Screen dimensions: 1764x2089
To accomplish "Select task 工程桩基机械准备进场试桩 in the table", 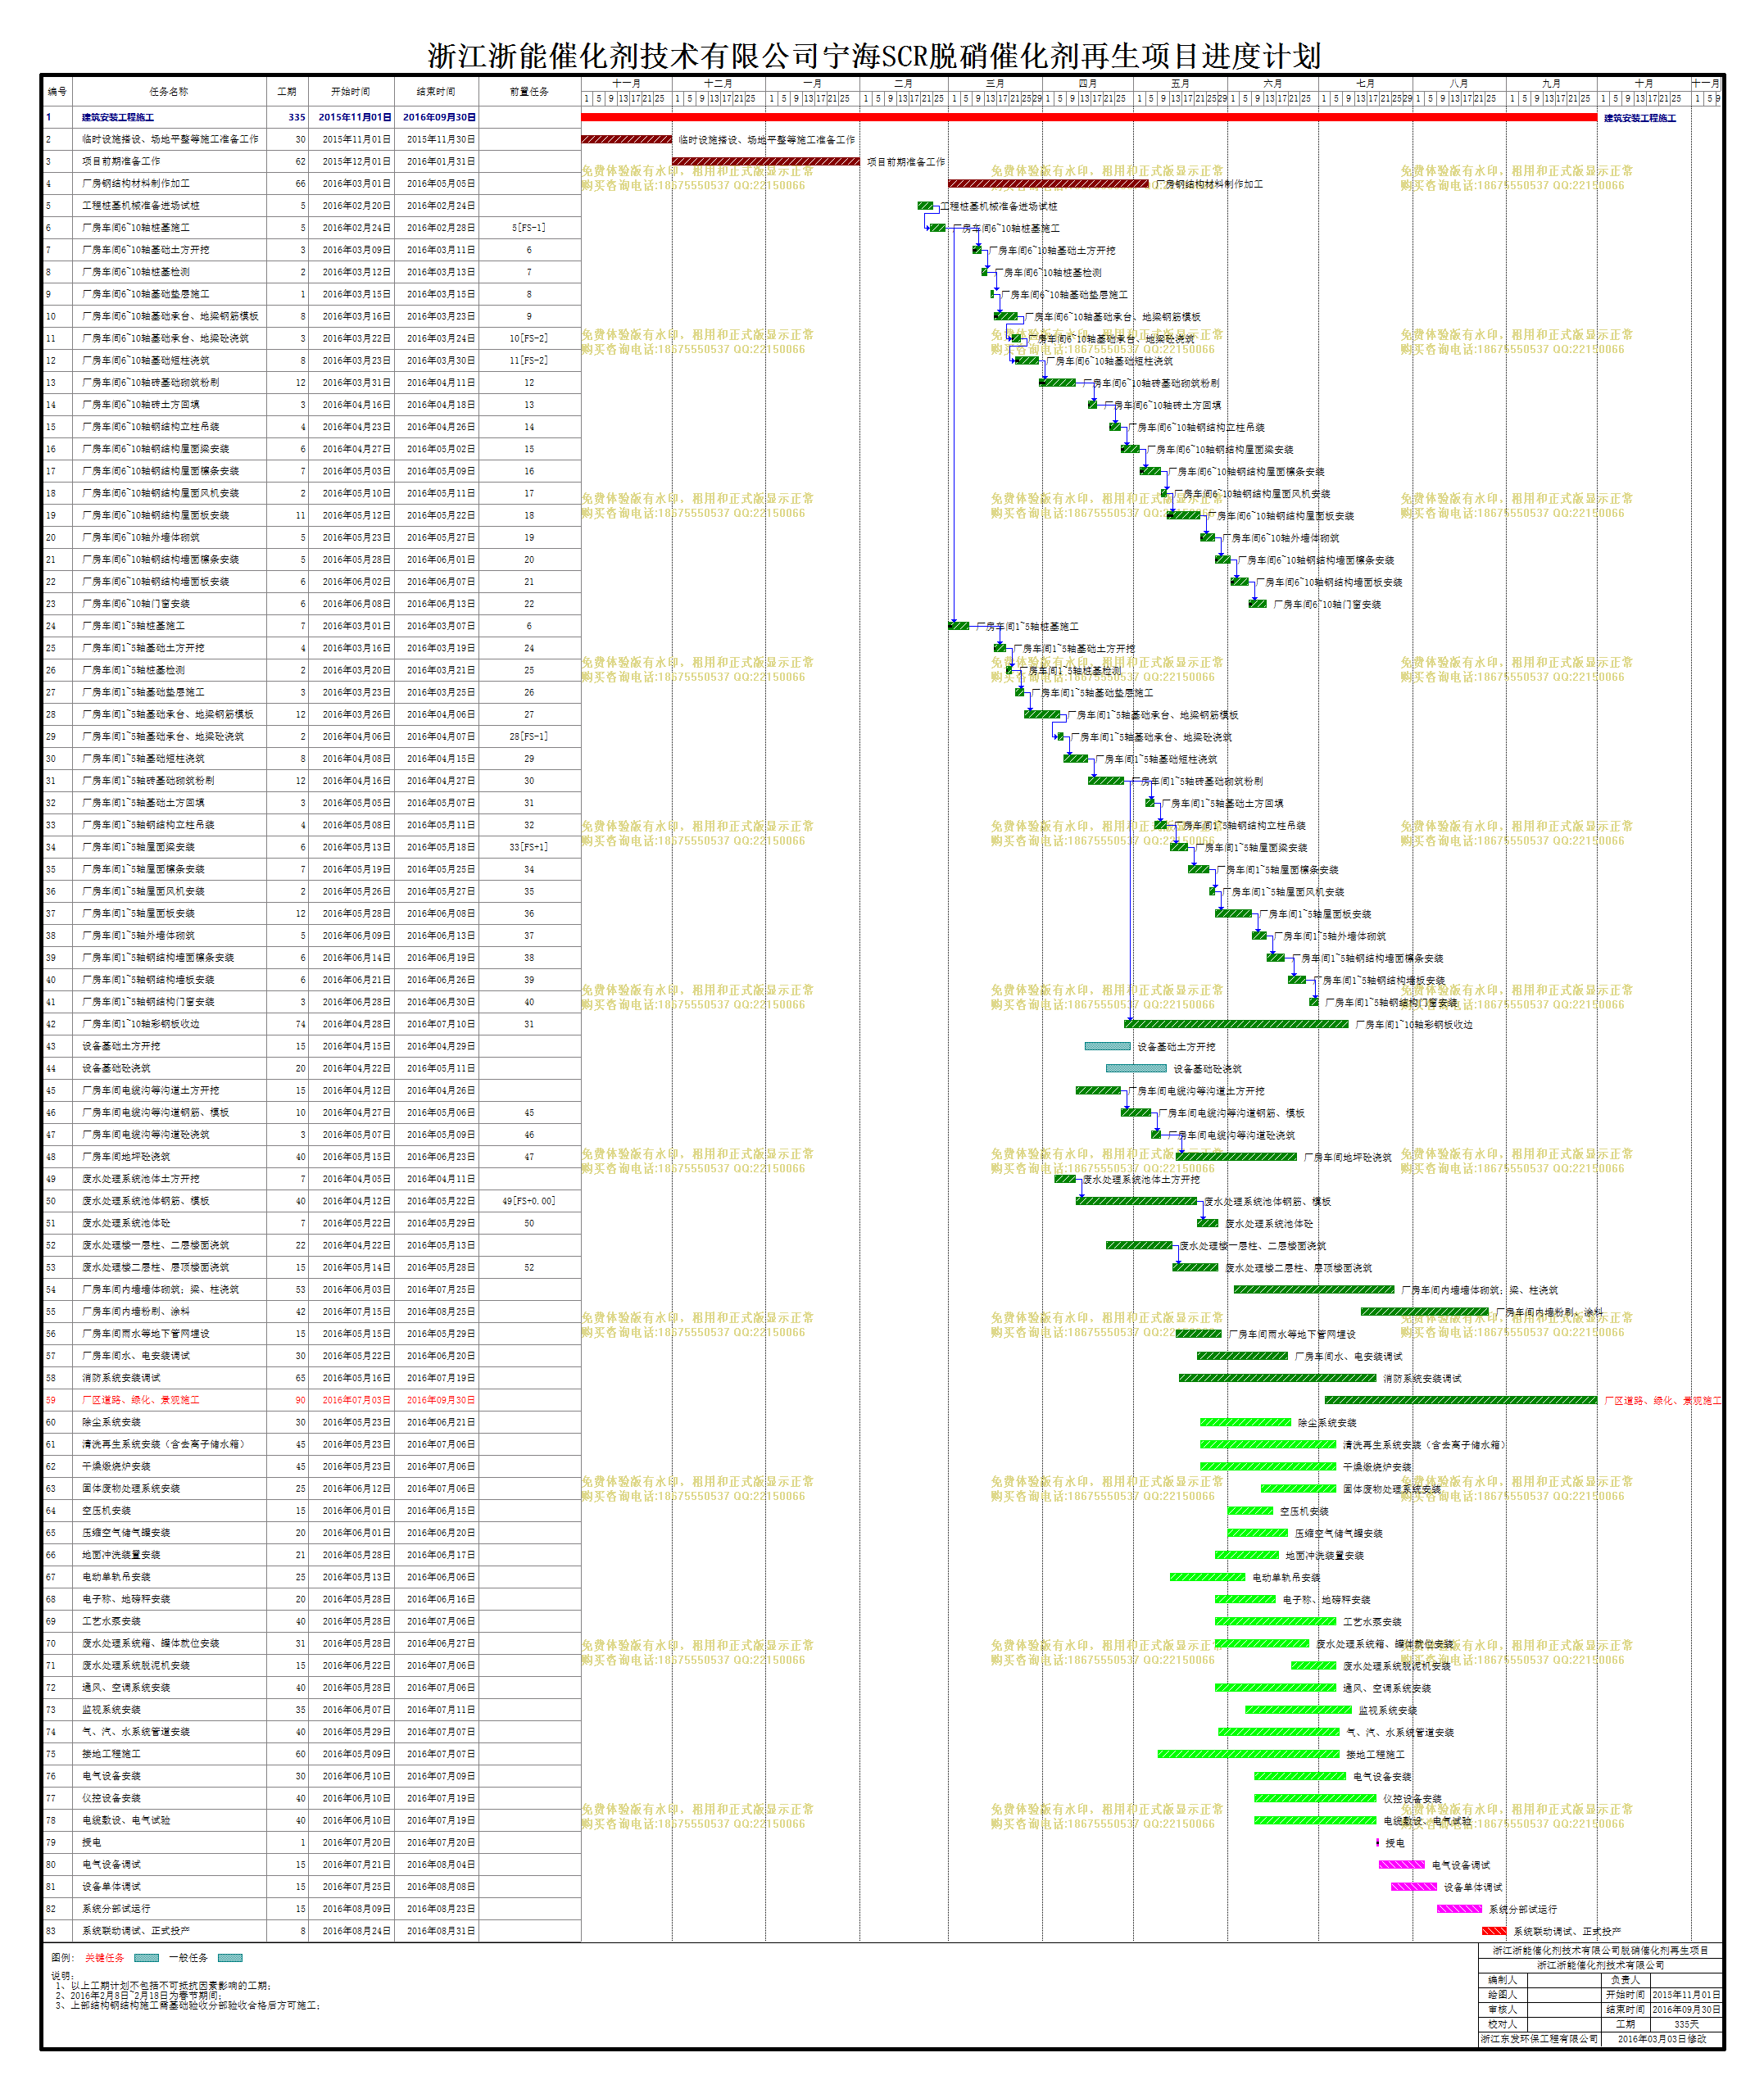I will (141, 205).
